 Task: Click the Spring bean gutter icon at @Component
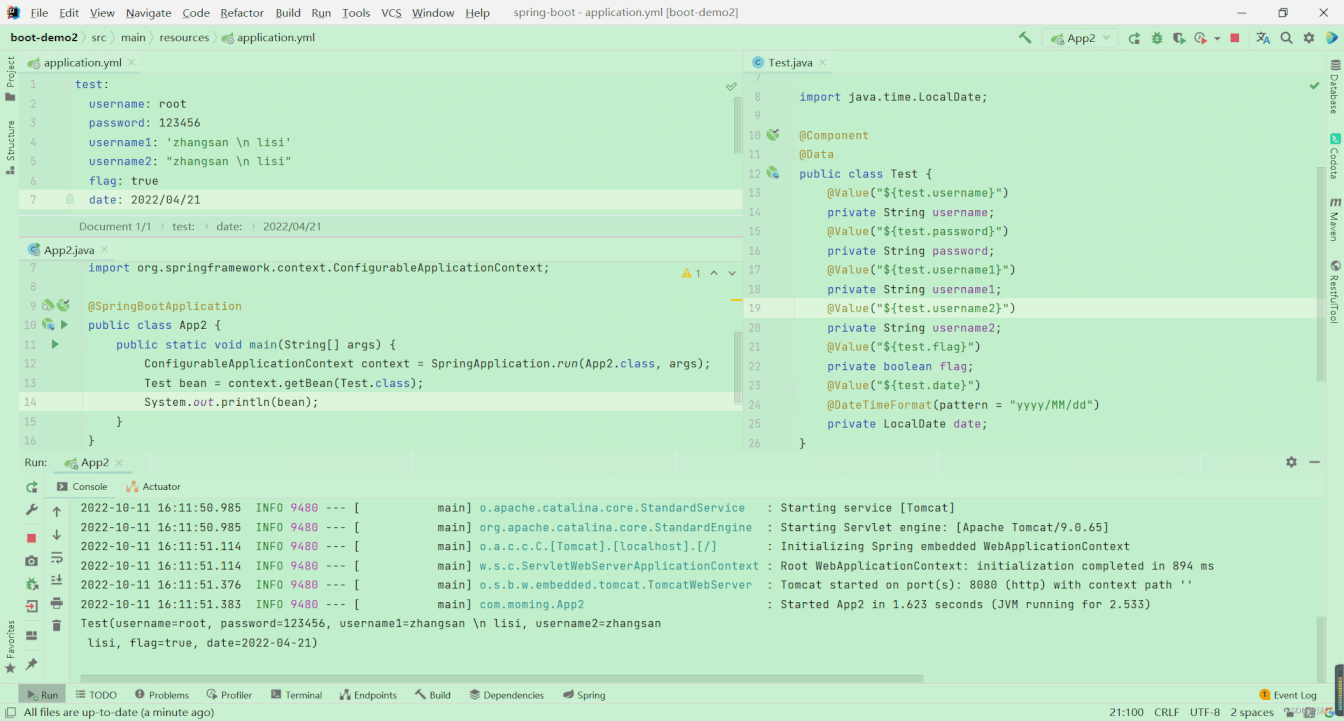[773, 135]
